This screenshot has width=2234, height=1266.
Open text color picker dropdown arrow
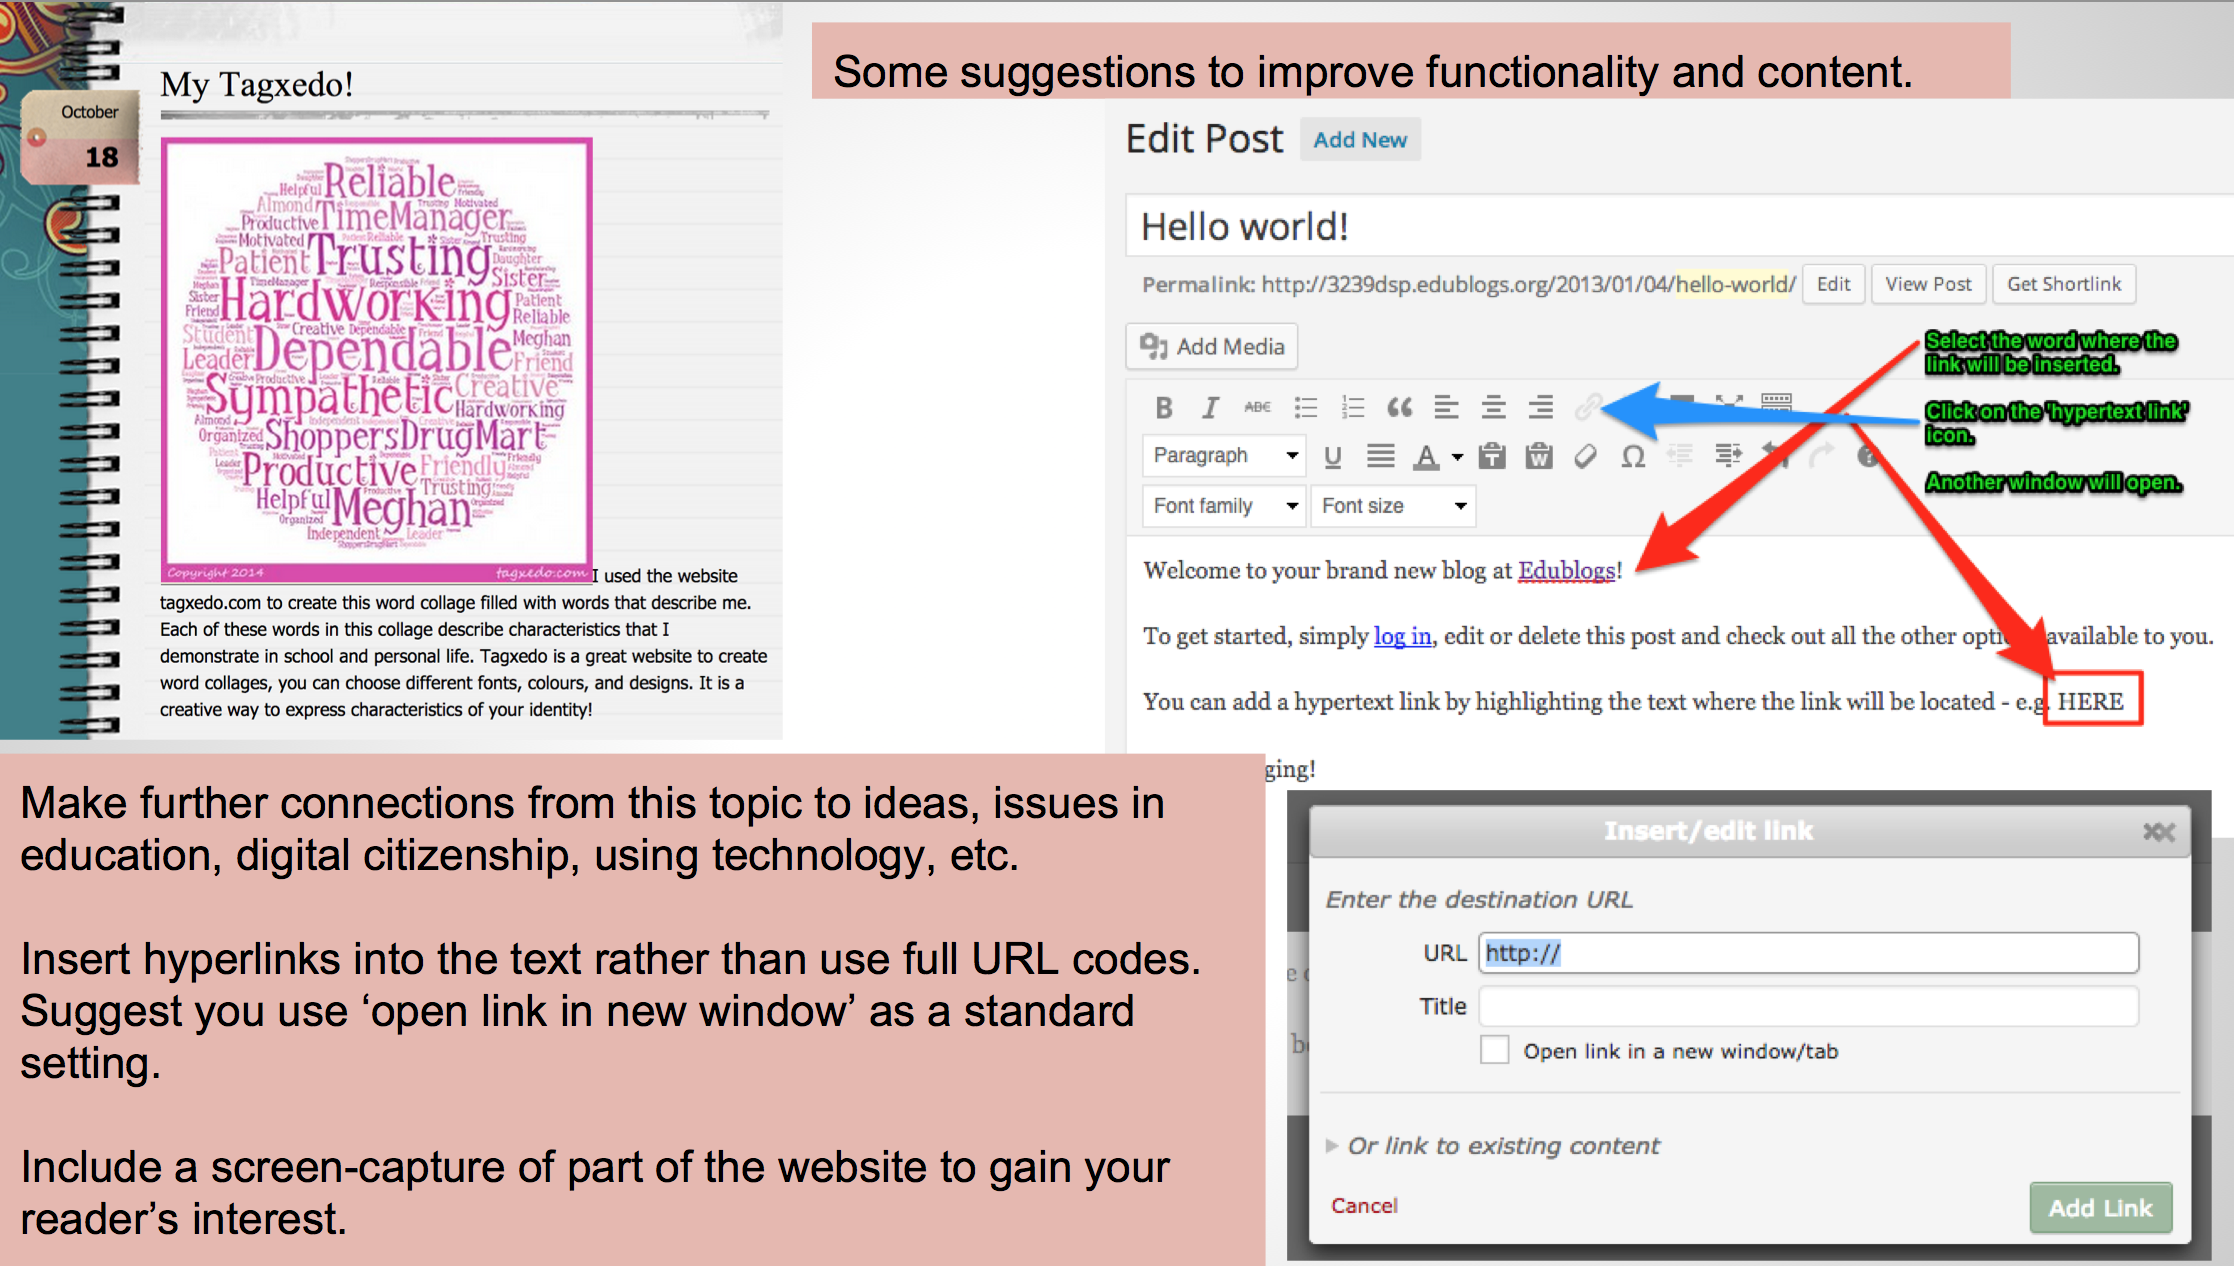tap(1458, 457)
